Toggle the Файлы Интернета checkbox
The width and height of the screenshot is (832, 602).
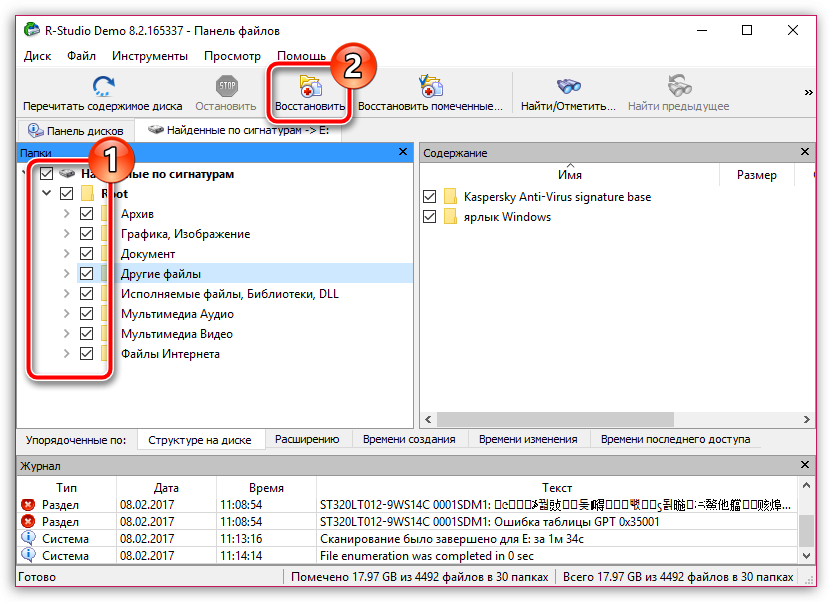(86, 354)
